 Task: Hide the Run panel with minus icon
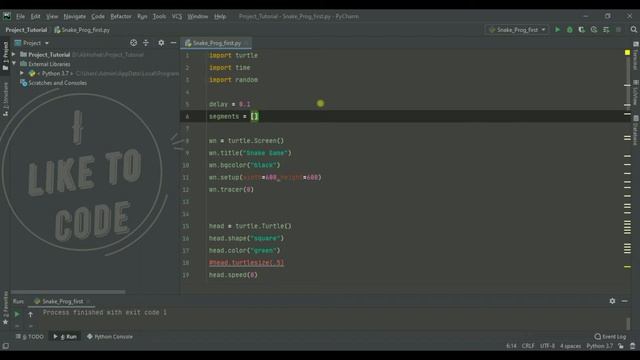(x=624, y=301)
